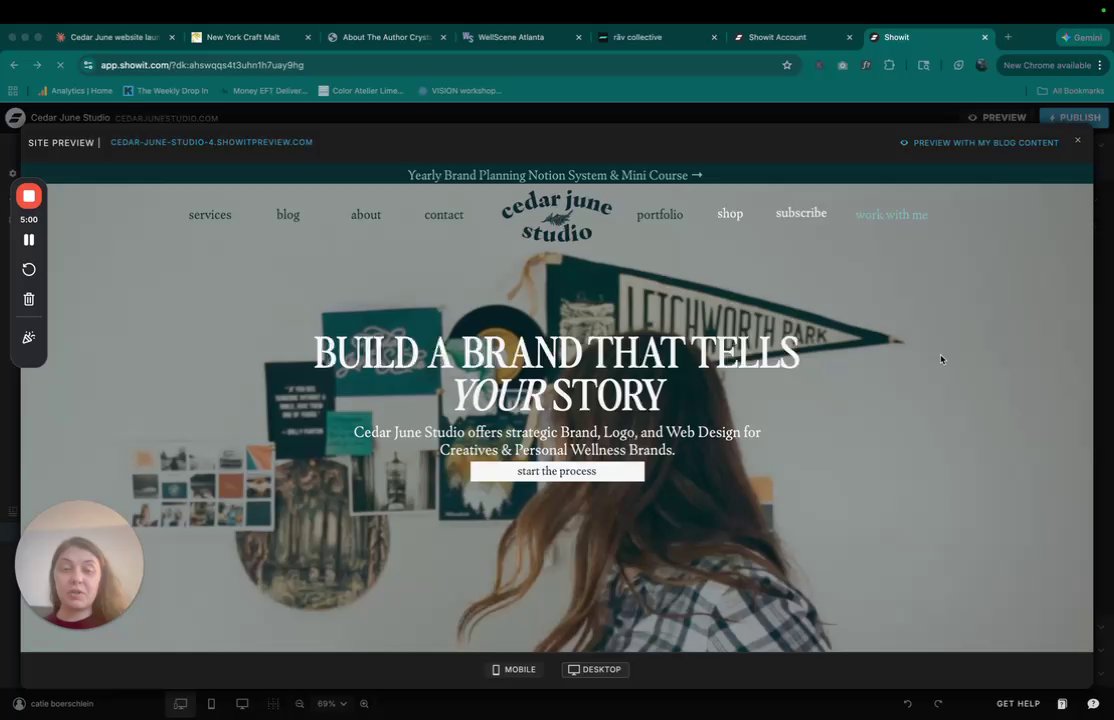The width and height of the screenshot is (1114, 720).
Task: Open the Chrome three-dot menu
Action: coord(1100,65)
